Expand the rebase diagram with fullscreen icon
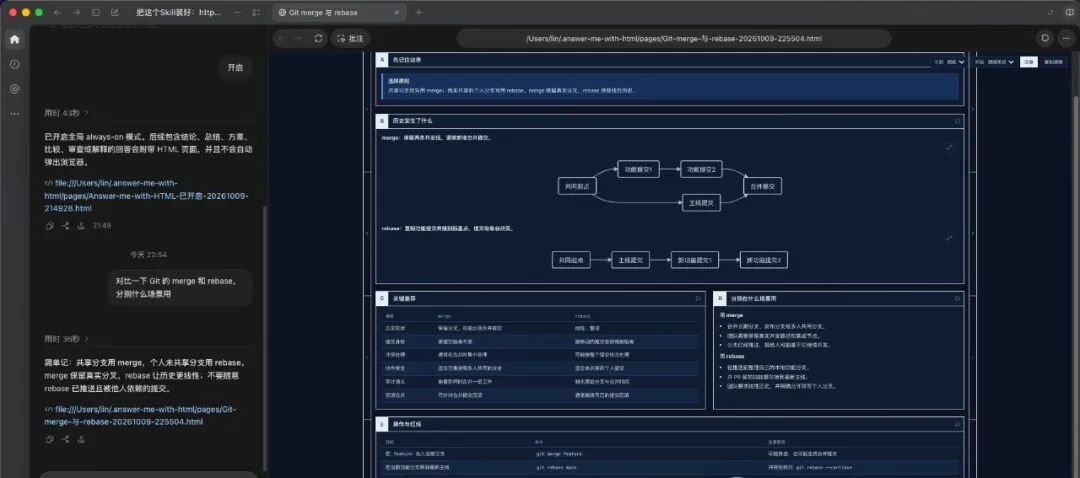This screenshot has width=1080, height=478. pyautogui.click(x=950, y=238)
